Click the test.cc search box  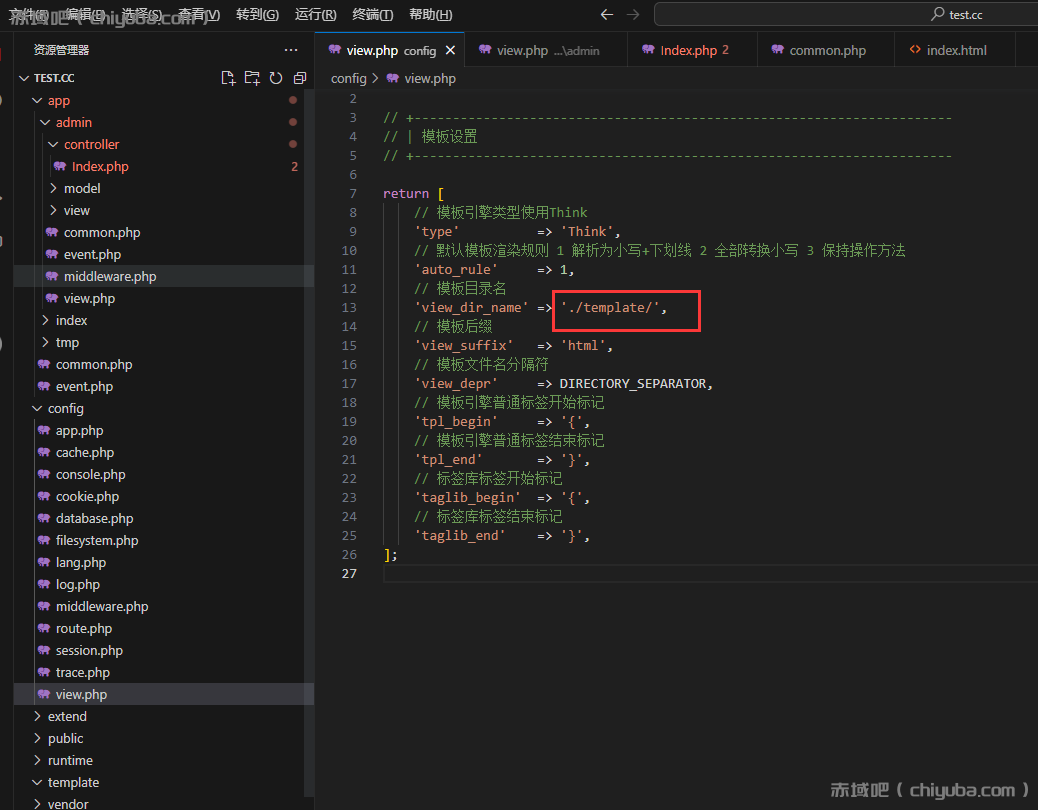[847, 15]
